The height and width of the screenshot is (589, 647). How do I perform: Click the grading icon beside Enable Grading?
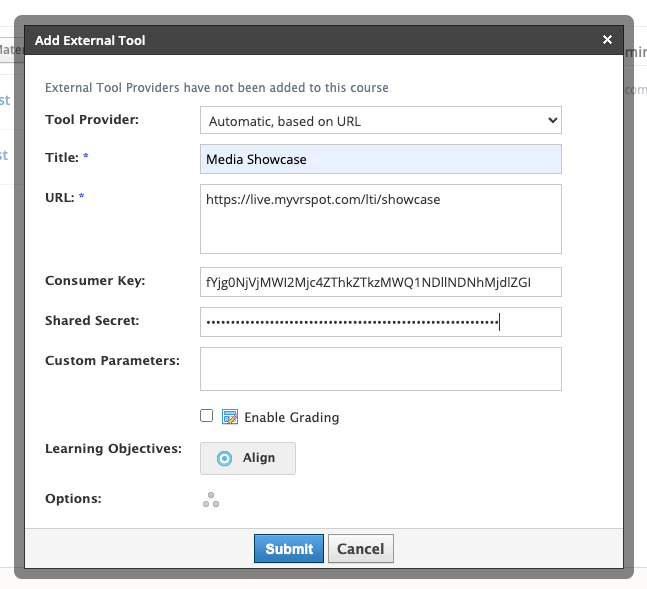[229, 417]
